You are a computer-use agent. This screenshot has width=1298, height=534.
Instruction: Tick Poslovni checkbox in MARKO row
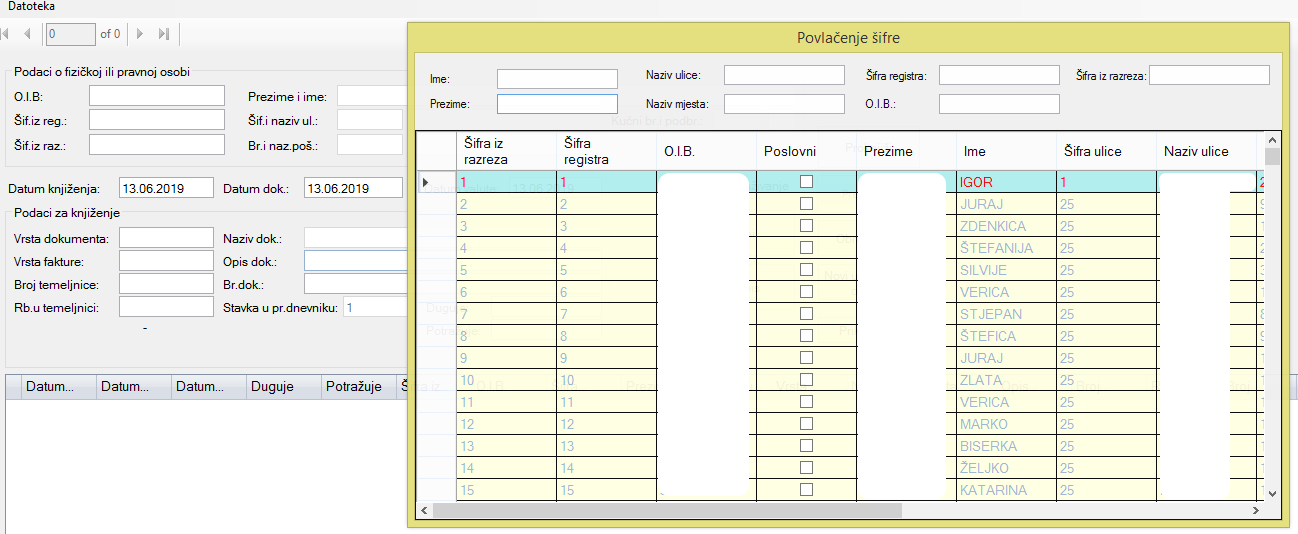point(806,424)
